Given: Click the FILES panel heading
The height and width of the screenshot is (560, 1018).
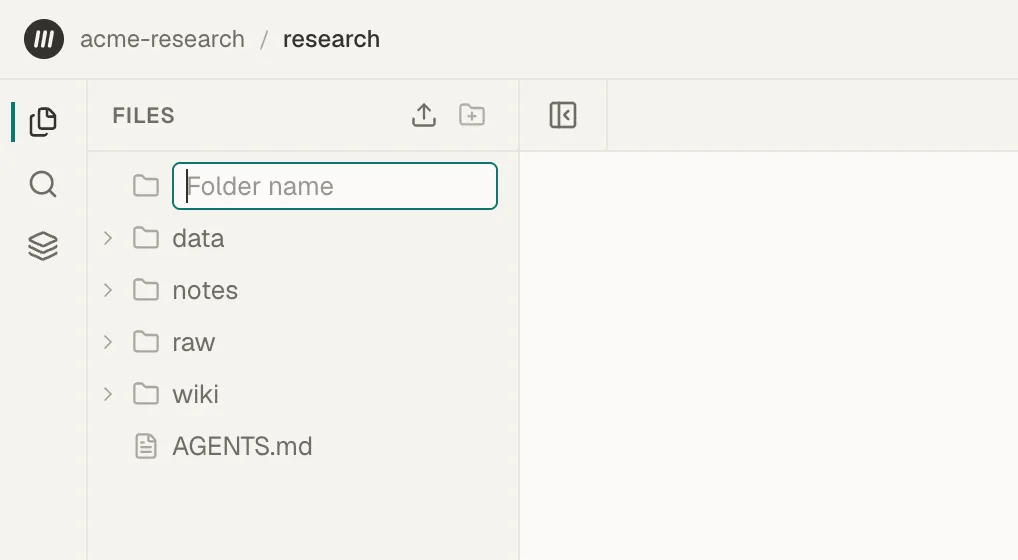Looking at the screenshot, I should point(143,116).
